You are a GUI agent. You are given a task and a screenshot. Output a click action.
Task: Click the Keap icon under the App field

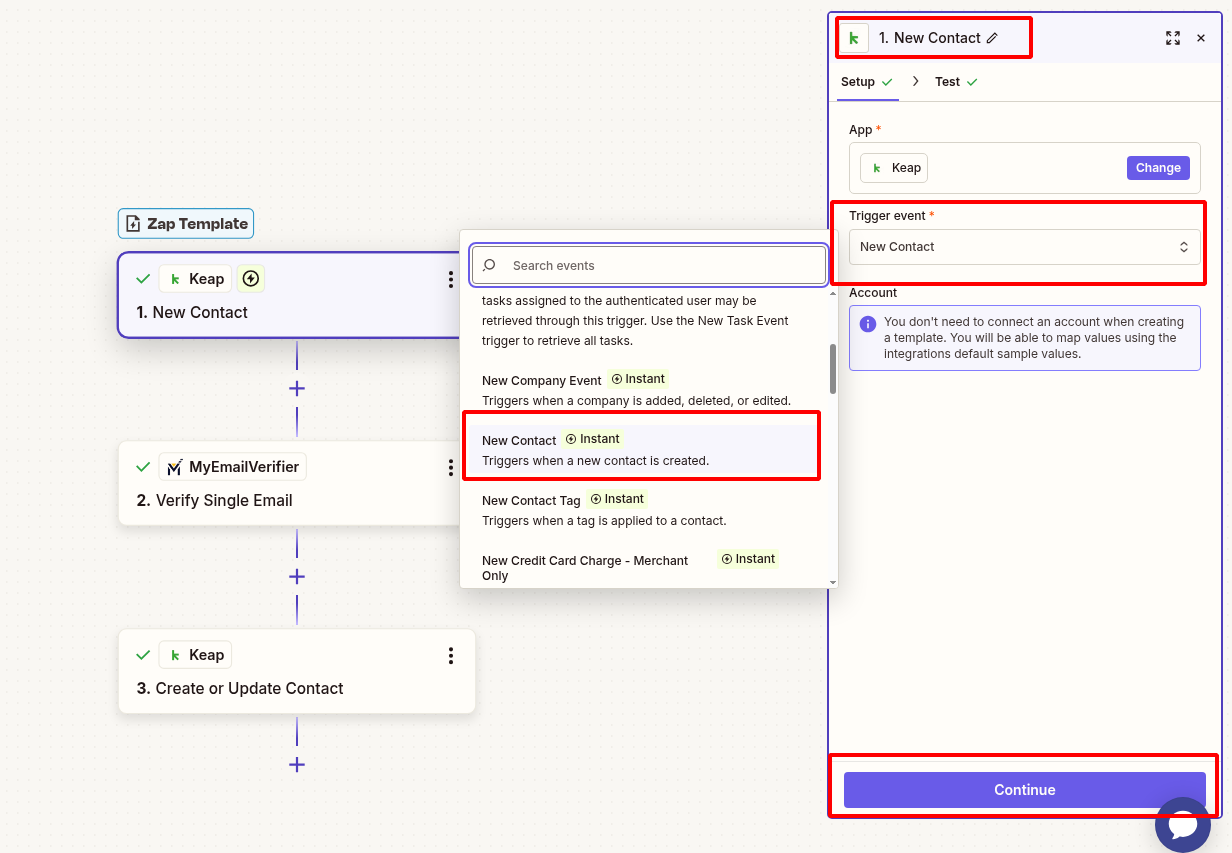[x=877, y=167]
